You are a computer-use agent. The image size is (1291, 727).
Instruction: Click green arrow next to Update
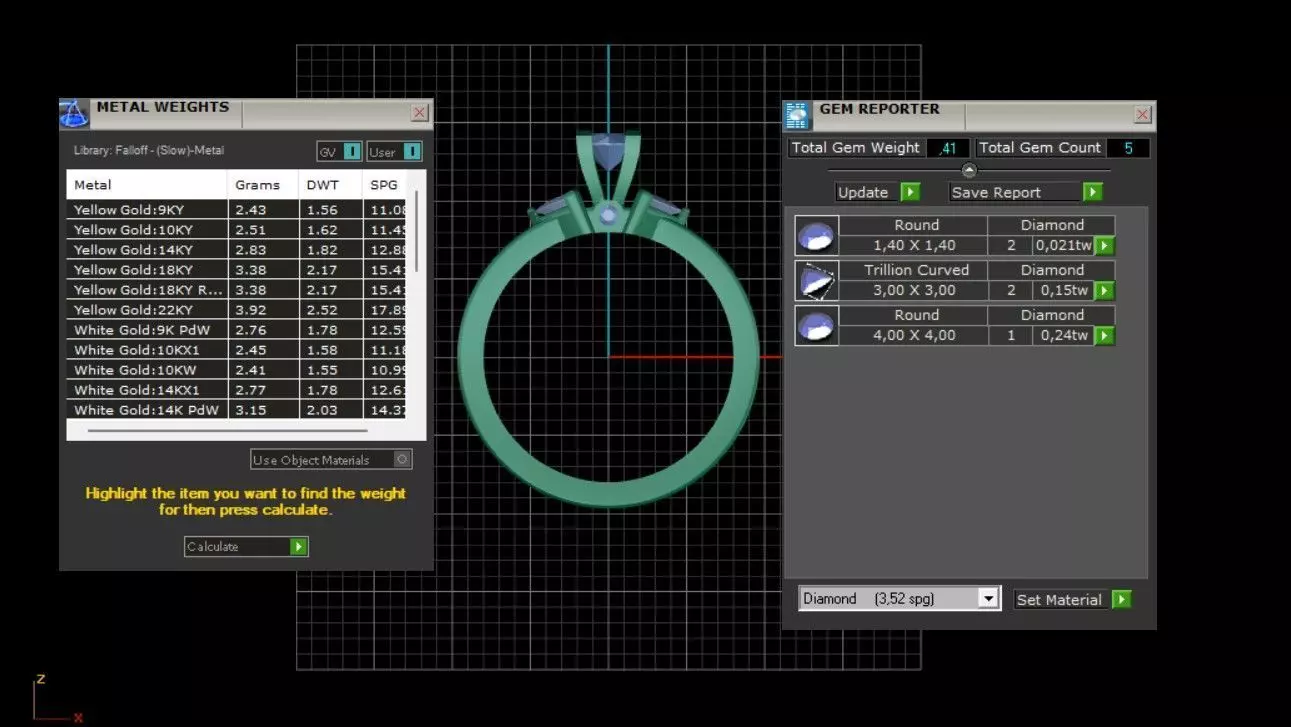(x=909, y=192)
